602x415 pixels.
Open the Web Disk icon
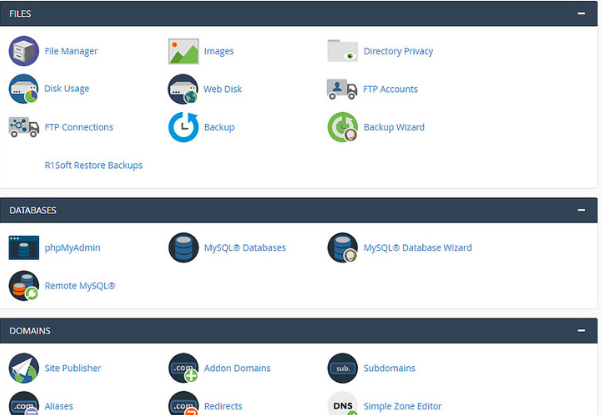point(183,89)
